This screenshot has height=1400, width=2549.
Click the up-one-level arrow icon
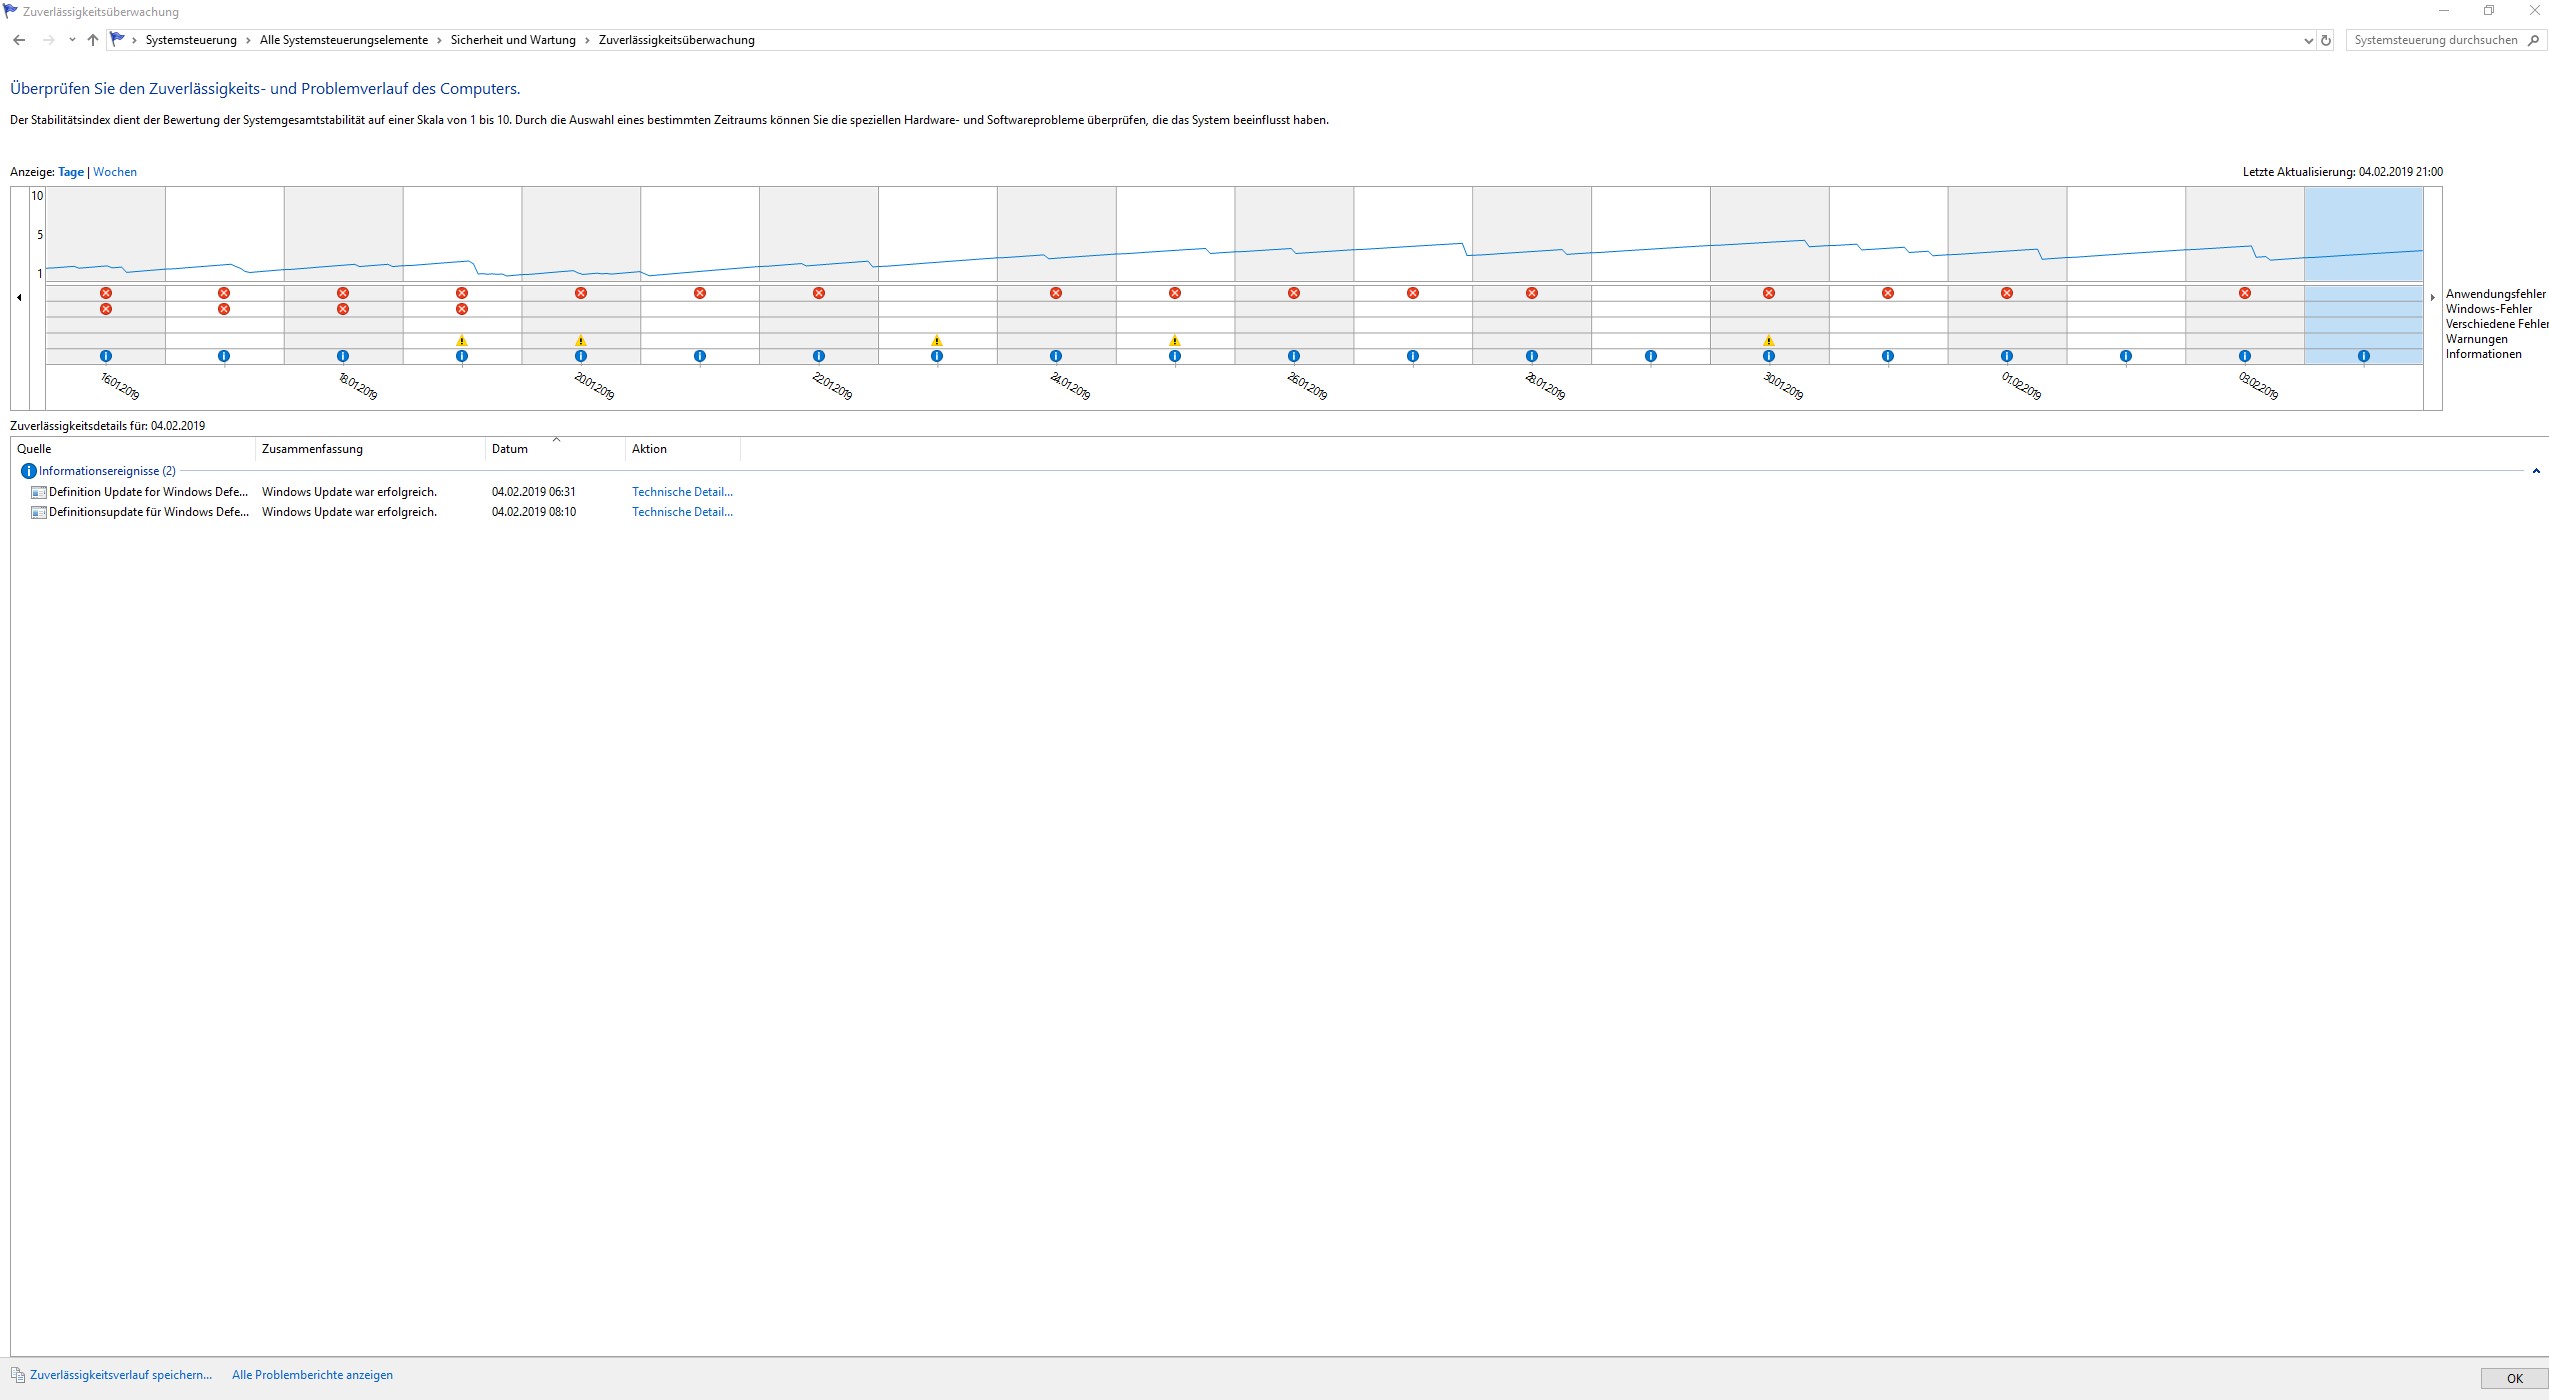point(93,40)
